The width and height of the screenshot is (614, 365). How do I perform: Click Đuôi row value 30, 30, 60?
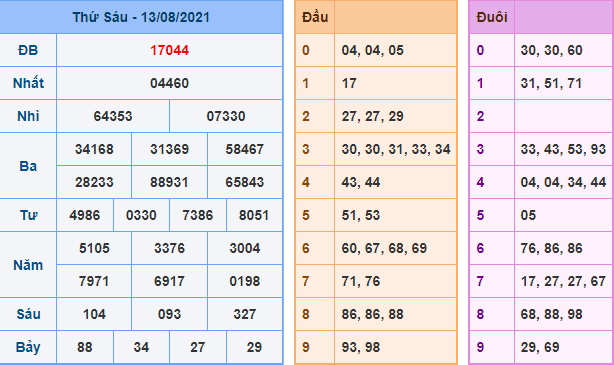point(551,50)
